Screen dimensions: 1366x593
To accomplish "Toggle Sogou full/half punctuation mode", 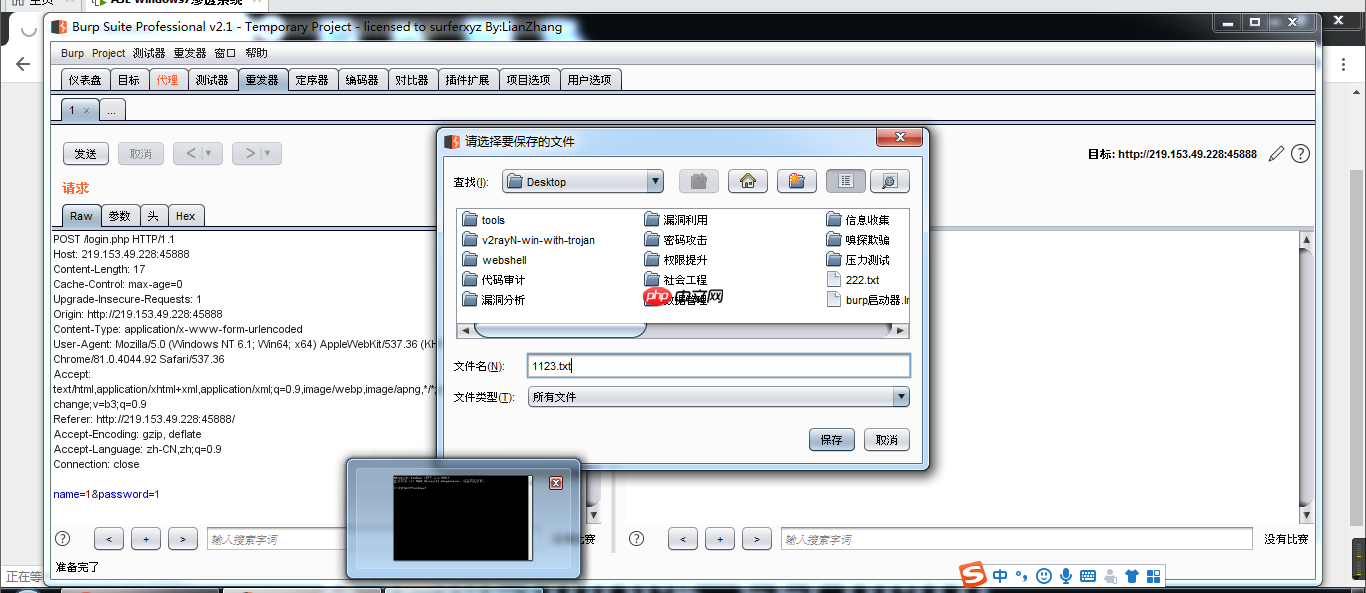I will (x=1020, y=576).
